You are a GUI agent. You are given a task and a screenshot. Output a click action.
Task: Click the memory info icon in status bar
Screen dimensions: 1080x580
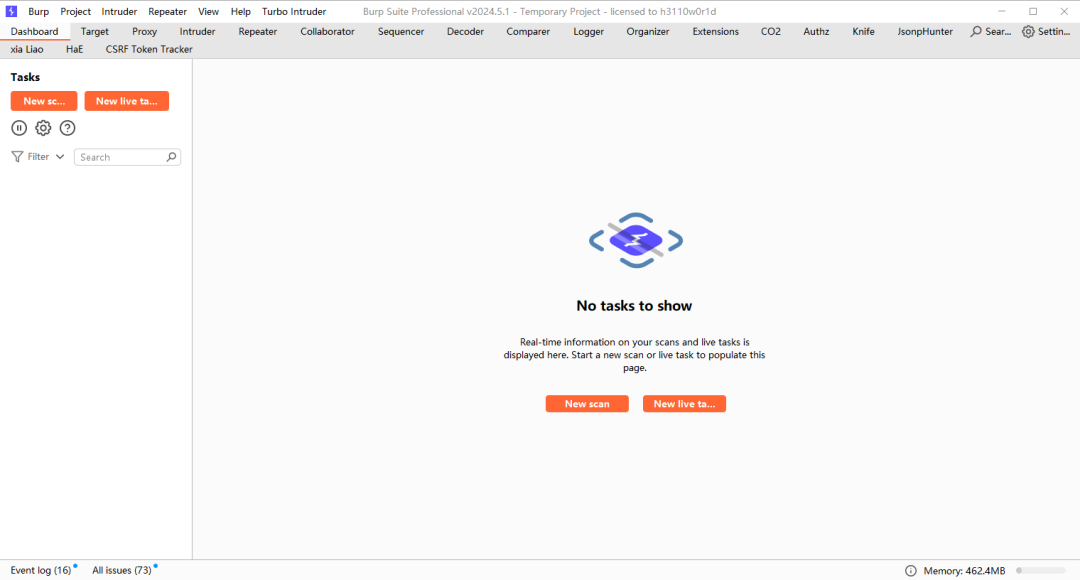pyautogui.click(x=911, y=570)
